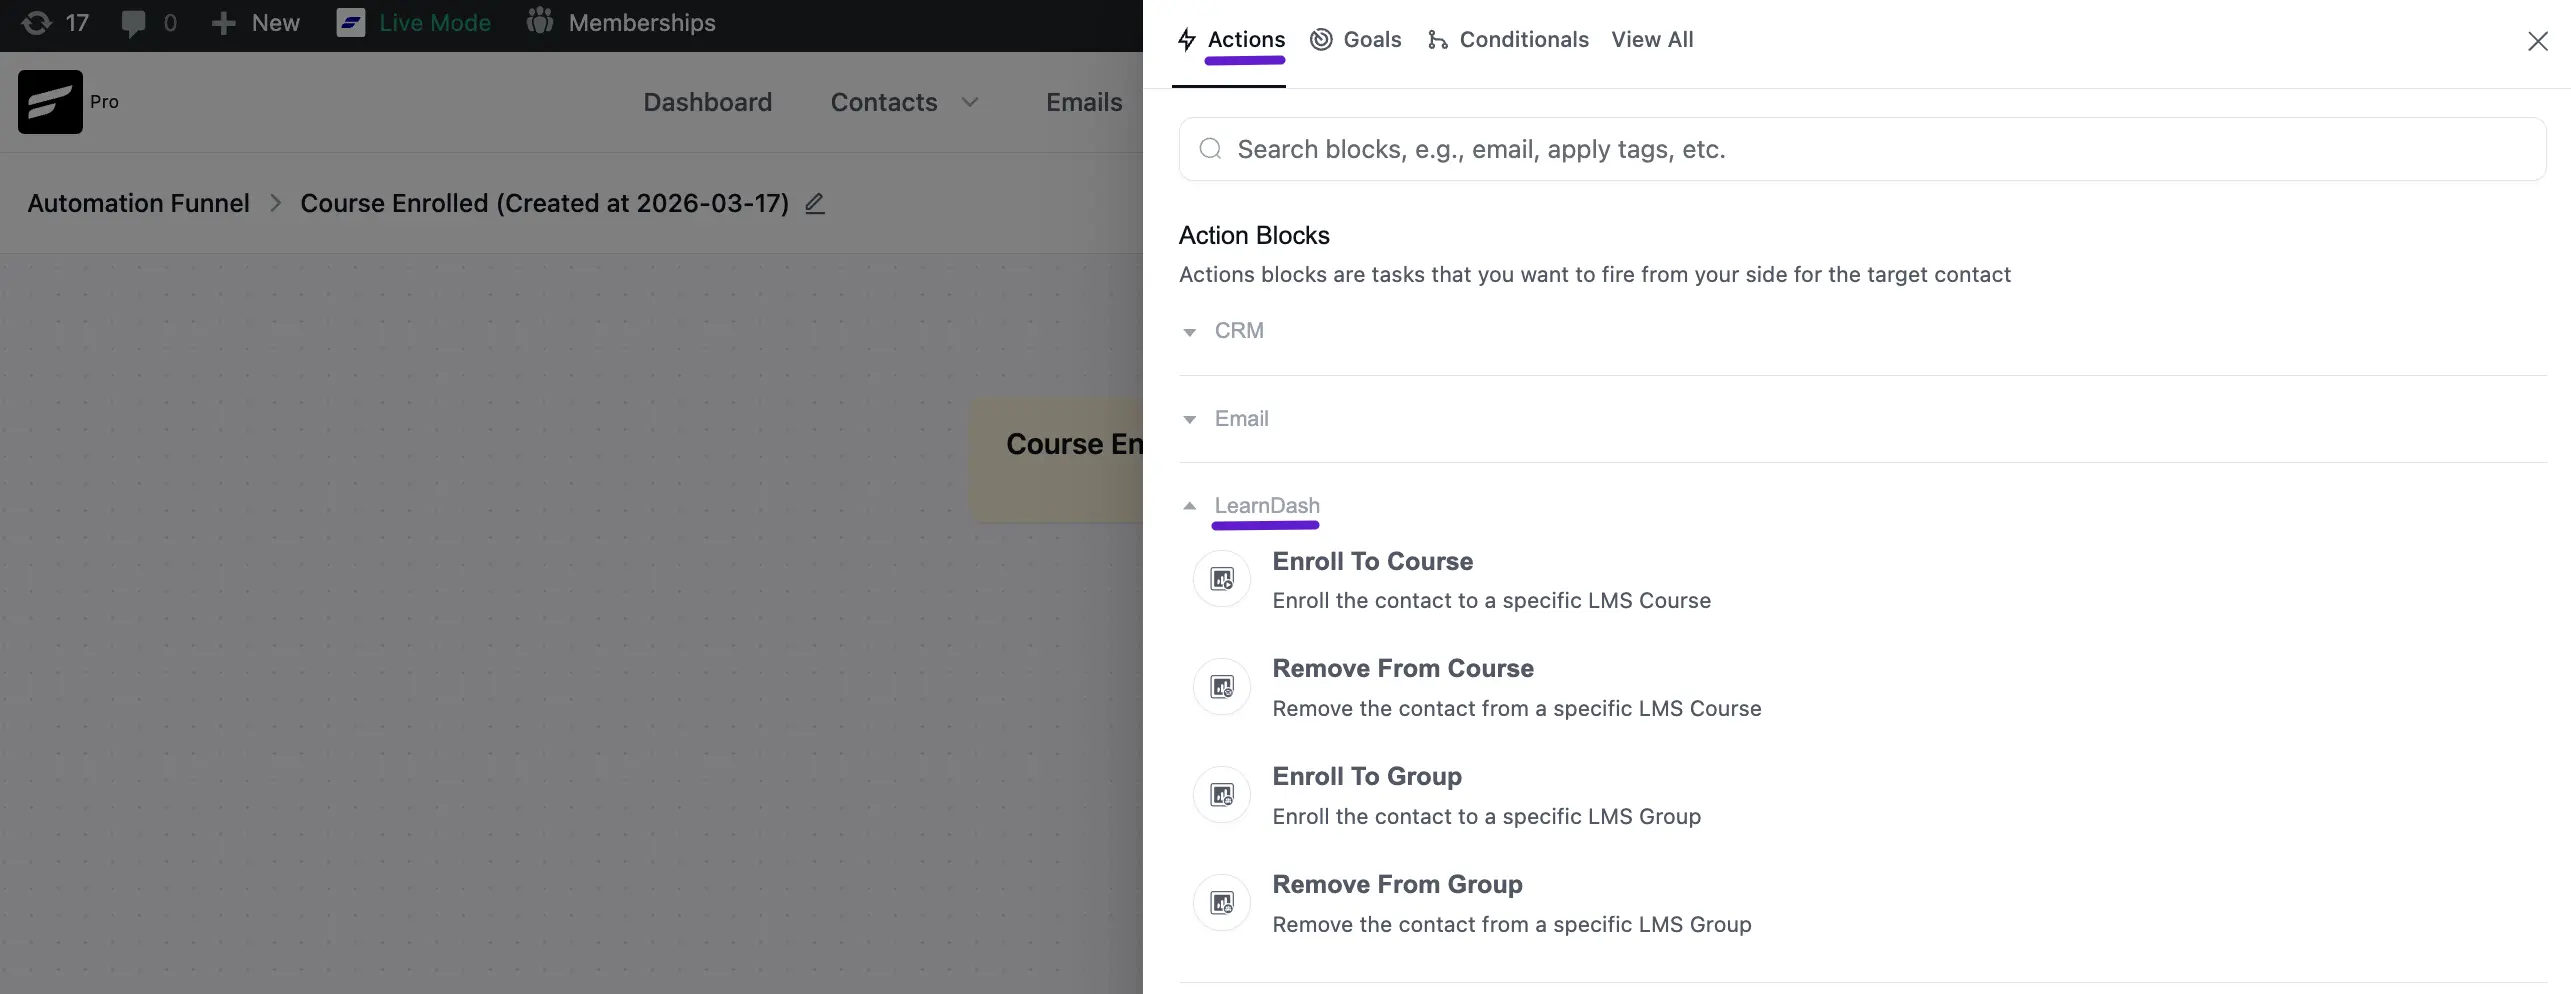
Task: Click the Memberships icon in admin bar
Action: point(540,22)
